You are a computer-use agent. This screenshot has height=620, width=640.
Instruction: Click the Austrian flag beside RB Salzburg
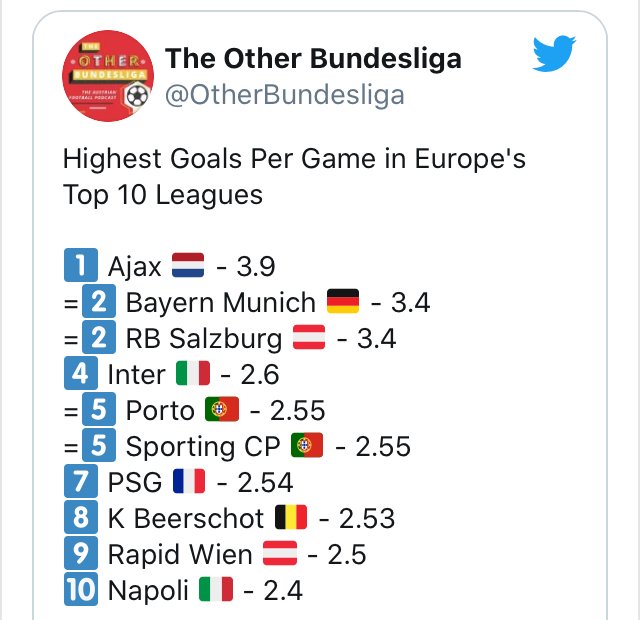coord(308,339)
